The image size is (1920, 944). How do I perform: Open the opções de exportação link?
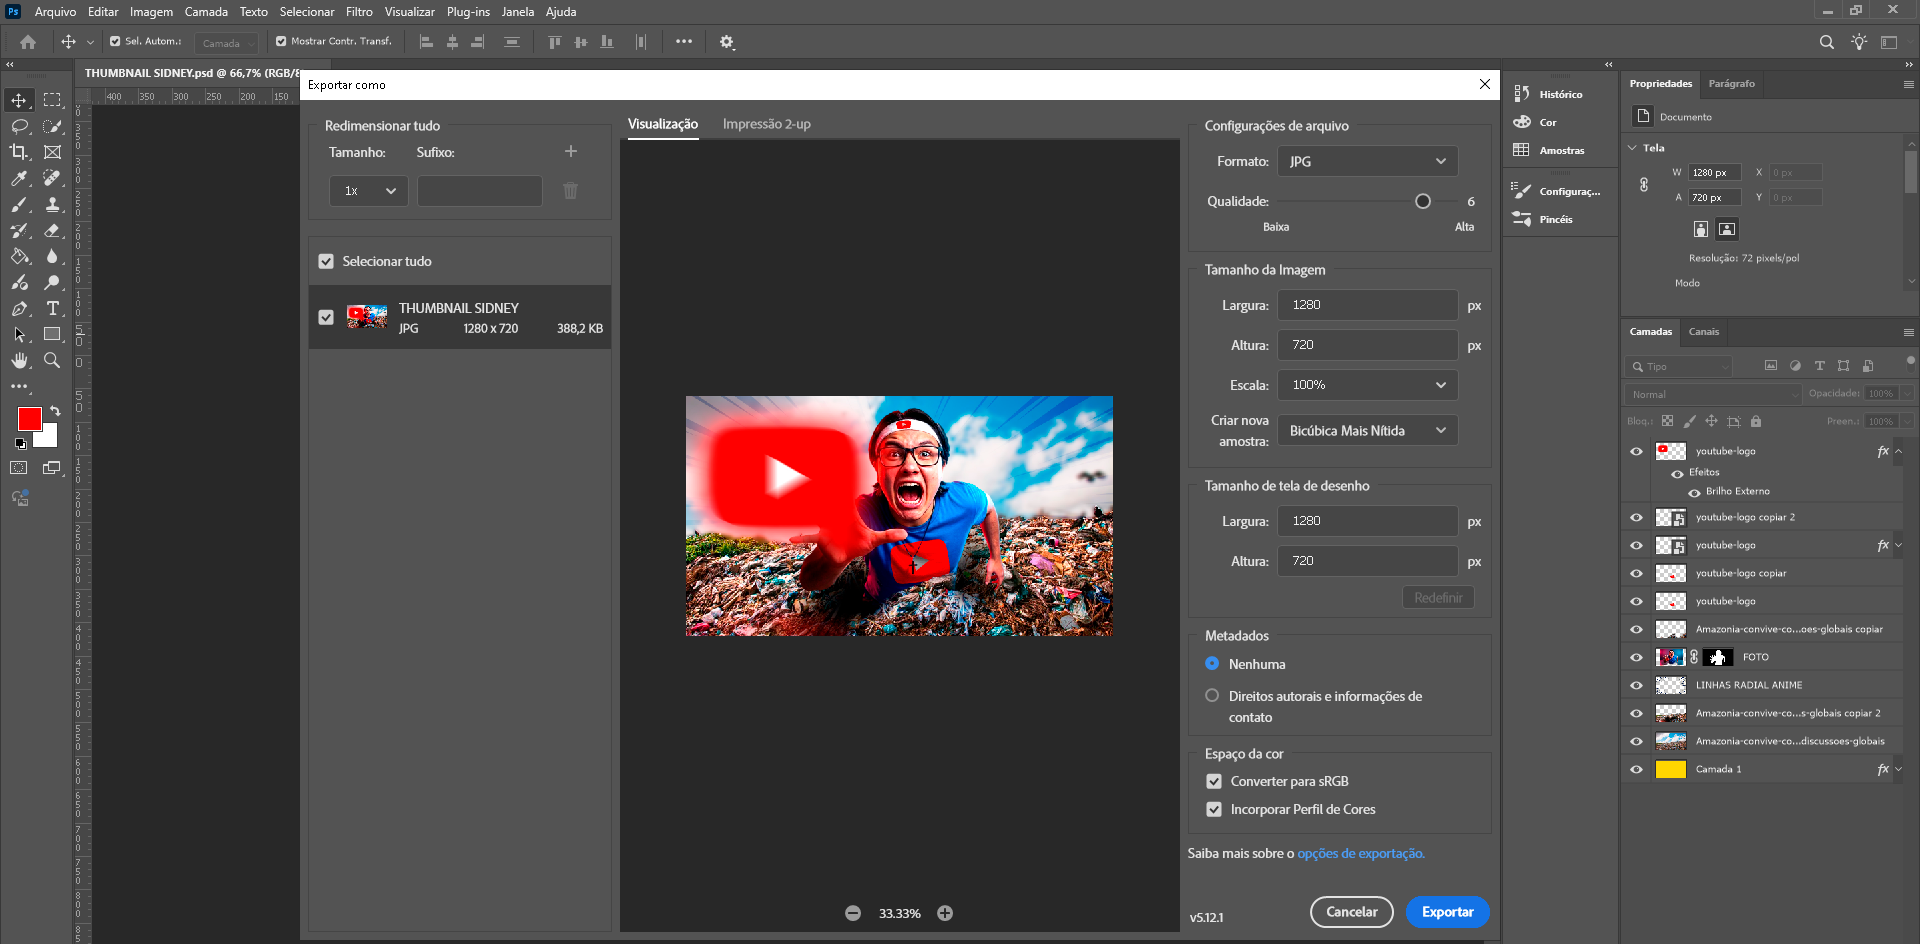[1361, 853]
